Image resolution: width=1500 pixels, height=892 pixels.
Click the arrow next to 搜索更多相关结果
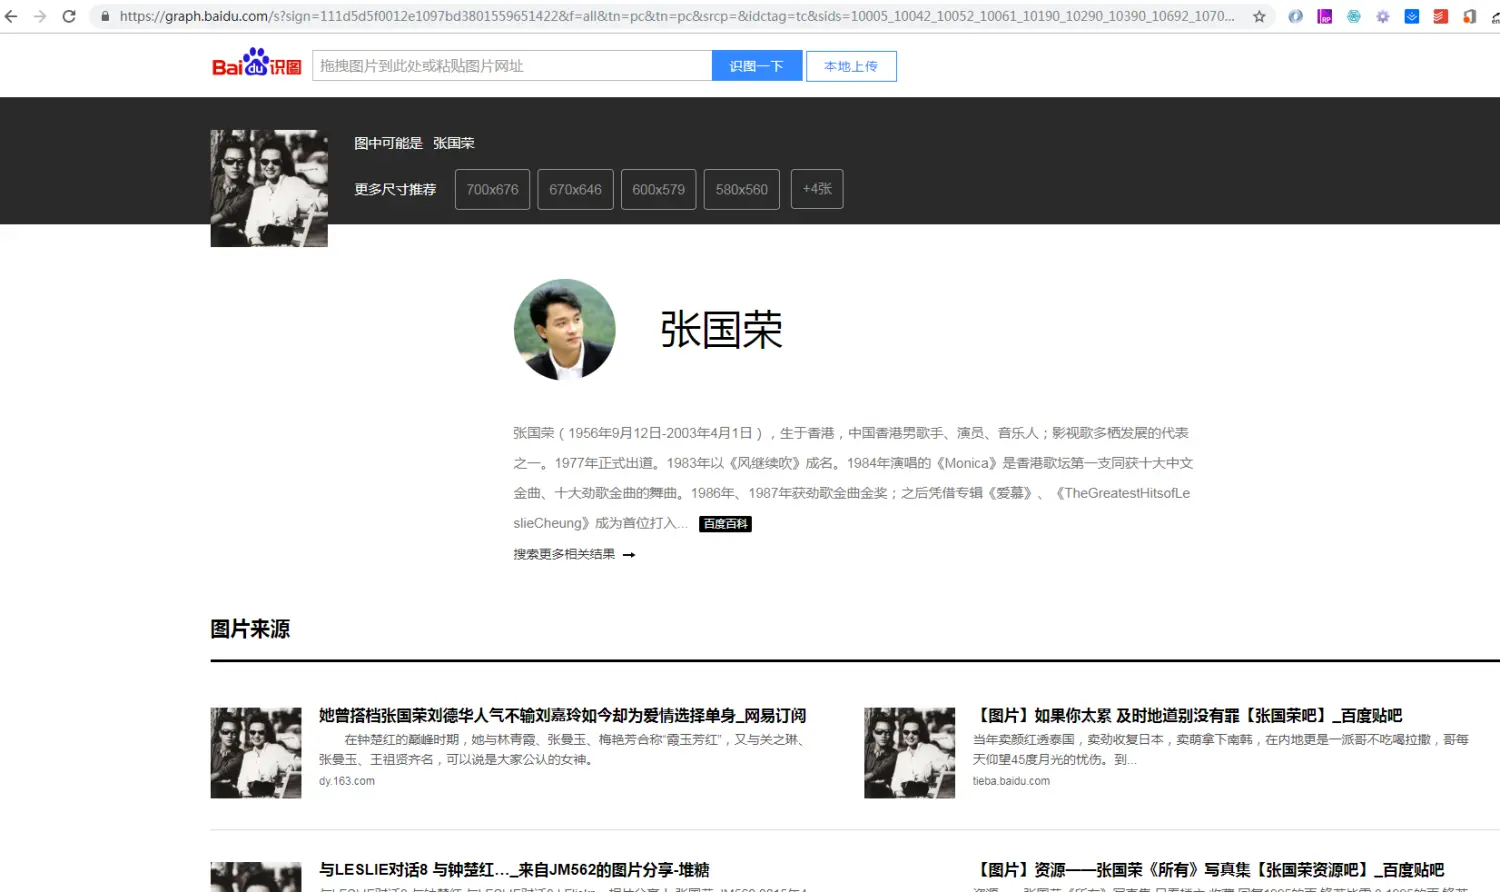point(629,555)
